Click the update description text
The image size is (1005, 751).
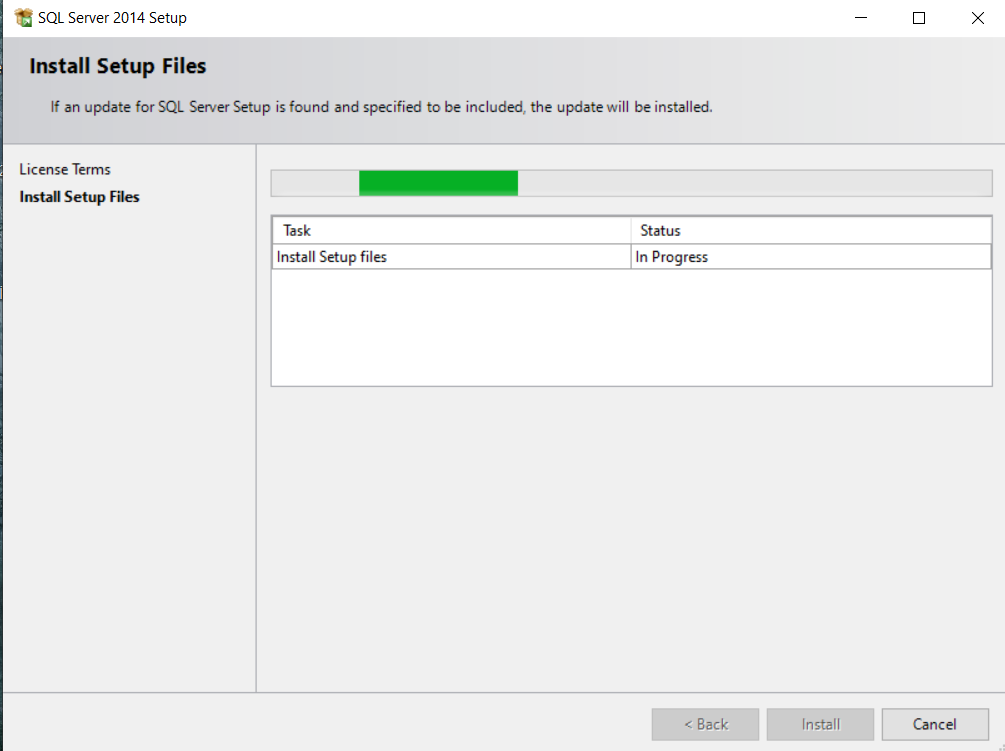tap(380, 107)
